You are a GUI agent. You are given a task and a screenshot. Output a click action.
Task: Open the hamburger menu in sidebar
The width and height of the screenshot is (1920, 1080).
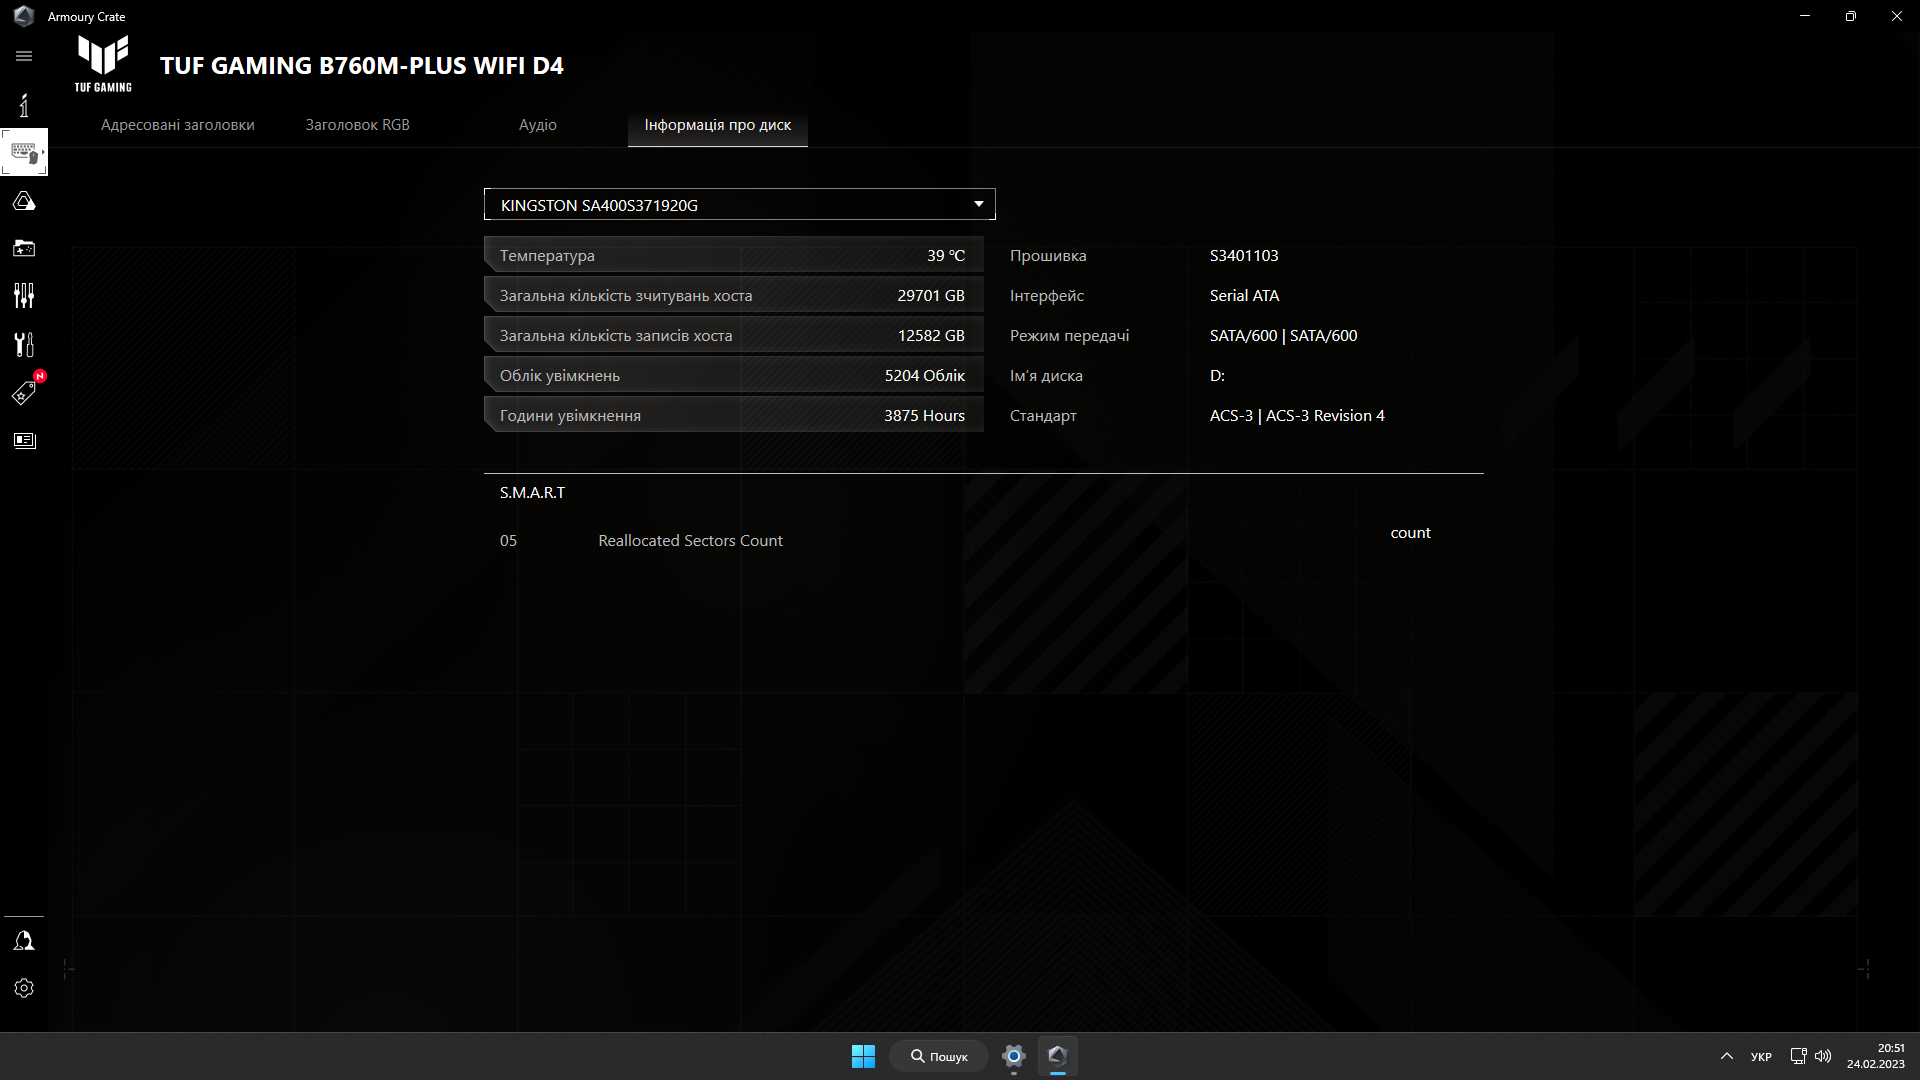click(x=24, y=56)
